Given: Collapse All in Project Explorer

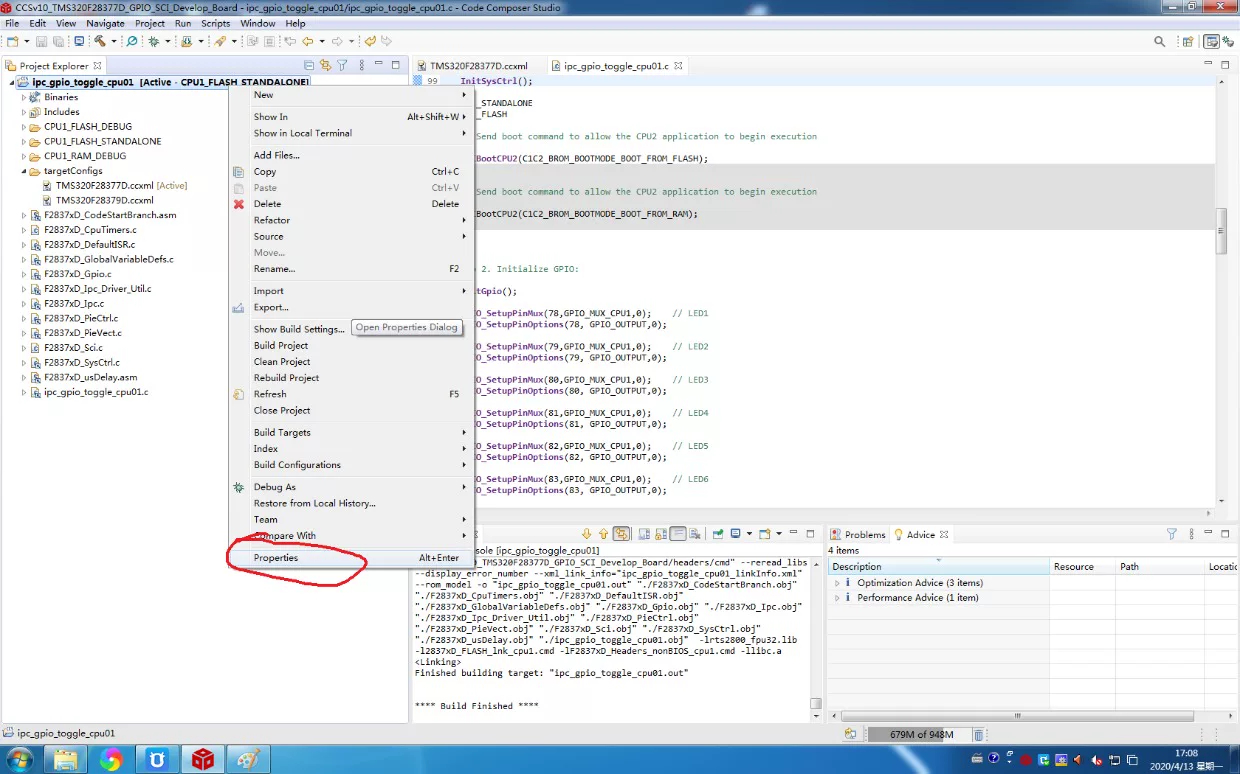Looking at the screenshot, I should [x=309, y=65].
